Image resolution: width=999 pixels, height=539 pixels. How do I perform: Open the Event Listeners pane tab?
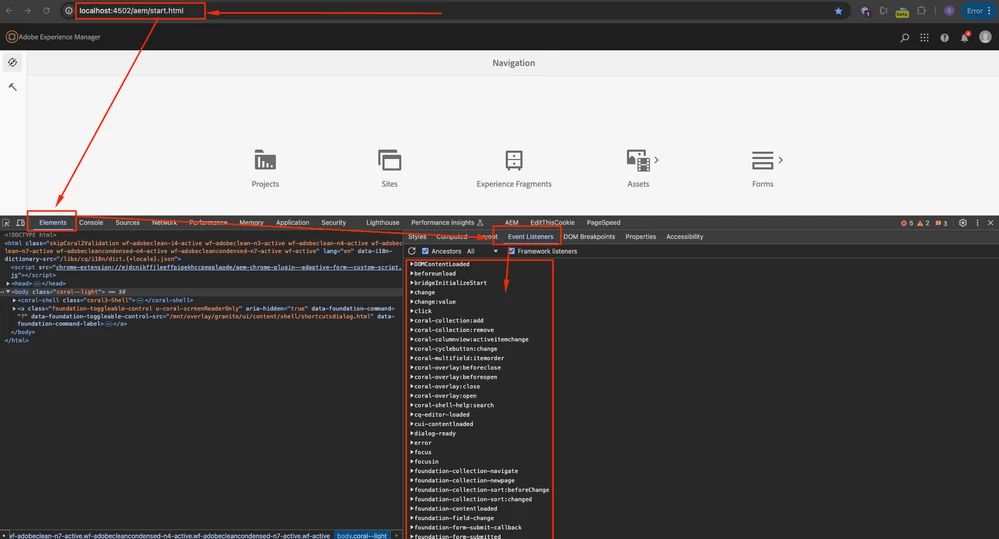click(530, 236)
